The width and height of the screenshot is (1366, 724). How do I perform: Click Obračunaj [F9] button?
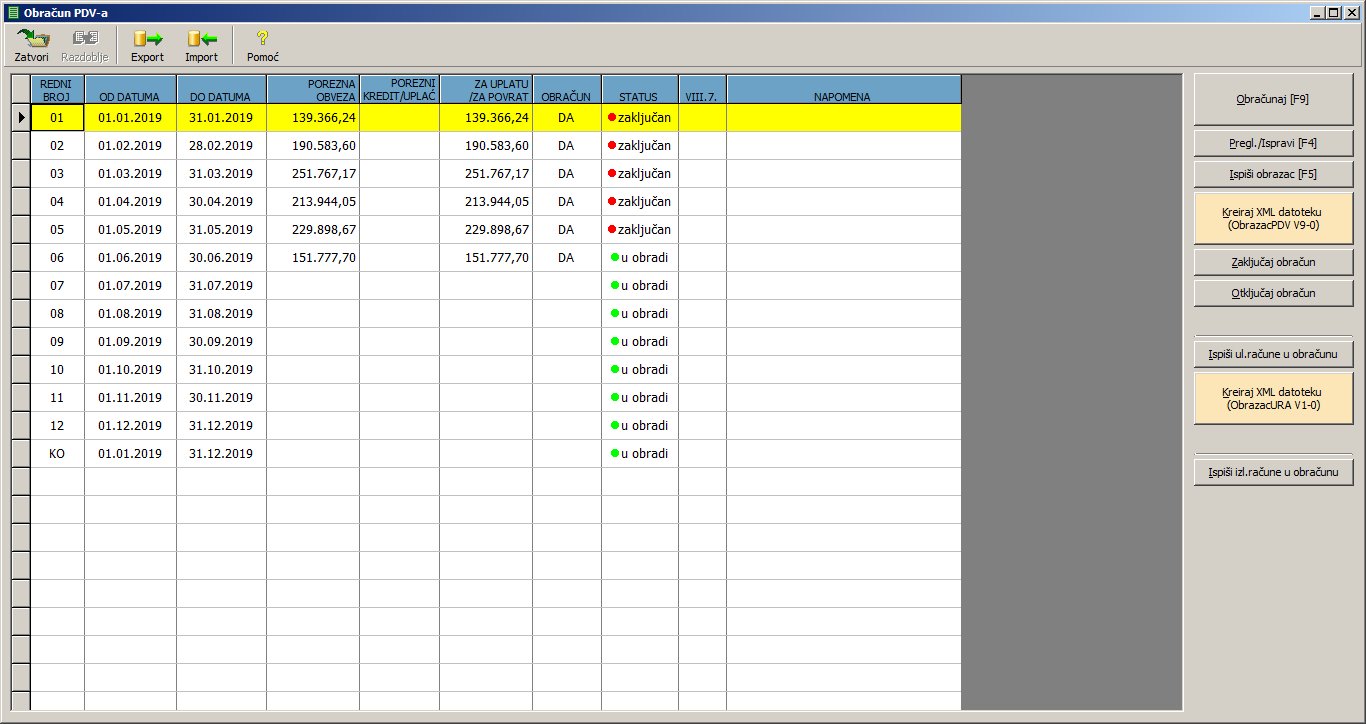[1273, 99]
